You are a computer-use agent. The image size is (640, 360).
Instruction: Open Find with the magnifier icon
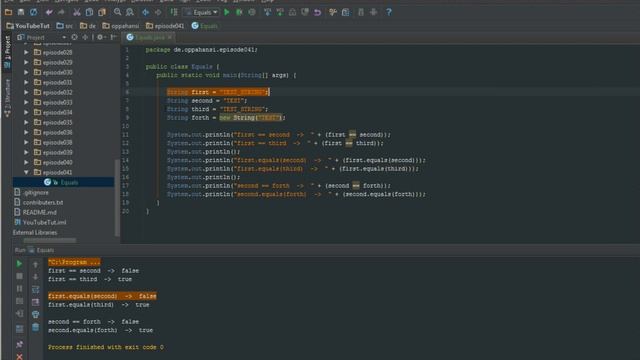118,12
